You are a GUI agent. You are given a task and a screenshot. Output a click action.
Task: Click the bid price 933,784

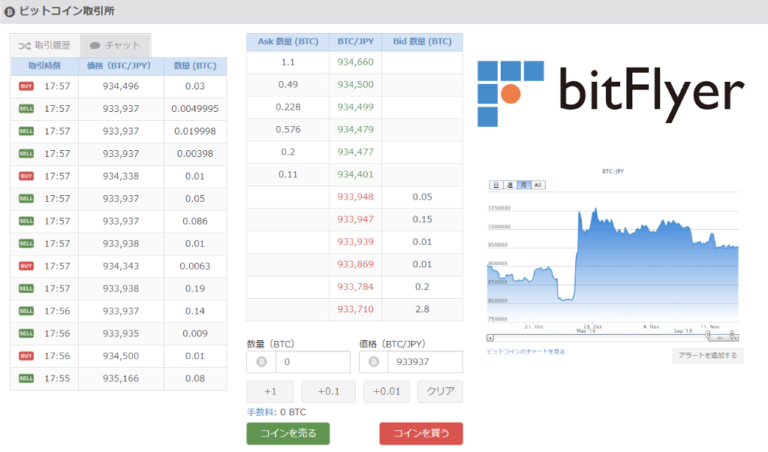pos(355,287)
